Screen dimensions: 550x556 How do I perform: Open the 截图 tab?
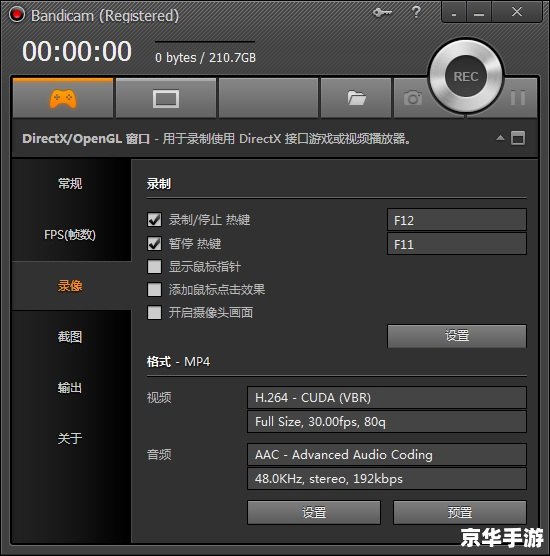point(70,337)
